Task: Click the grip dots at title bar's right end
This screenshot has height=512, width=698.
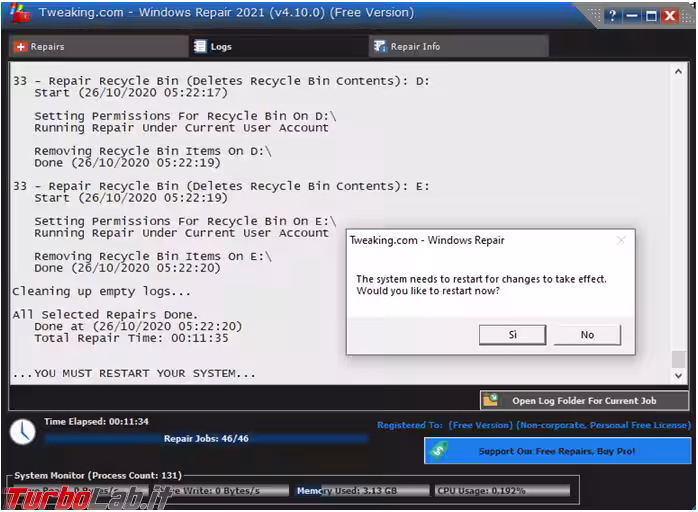Action: [x=687, y=16]
